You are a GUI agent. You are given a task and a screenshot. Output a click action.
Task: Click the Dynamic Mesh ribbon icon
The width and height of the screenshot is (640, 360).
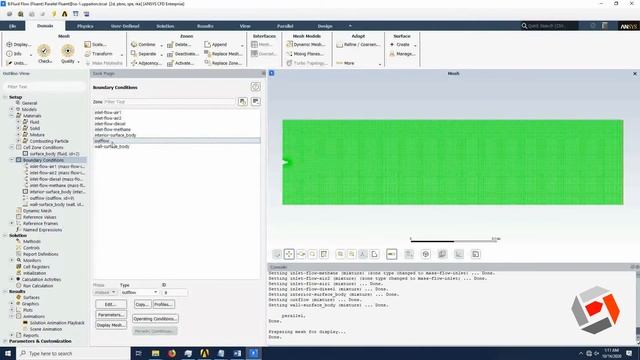click(x=289, y=44)
